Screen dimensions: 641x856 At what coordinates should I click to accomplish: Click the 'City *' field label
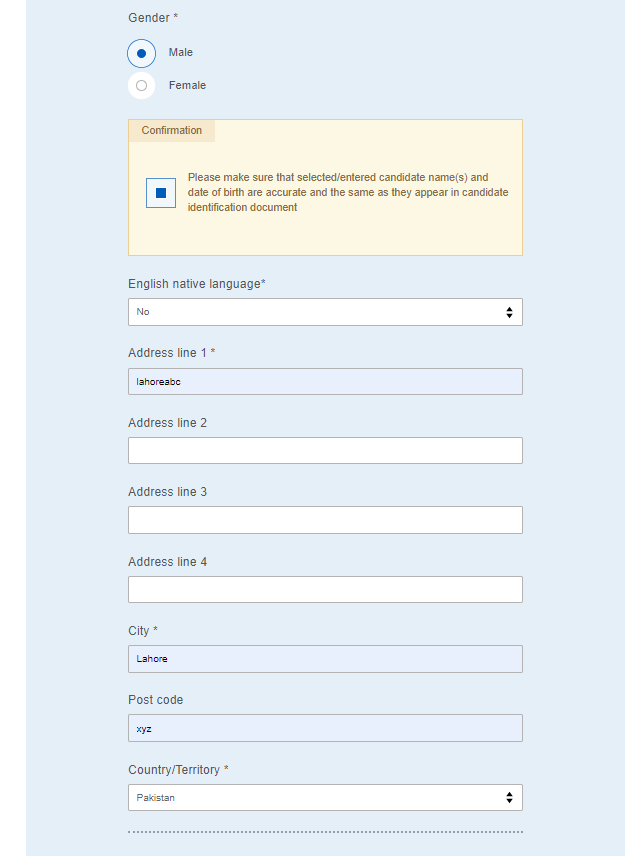click(143, 631)
